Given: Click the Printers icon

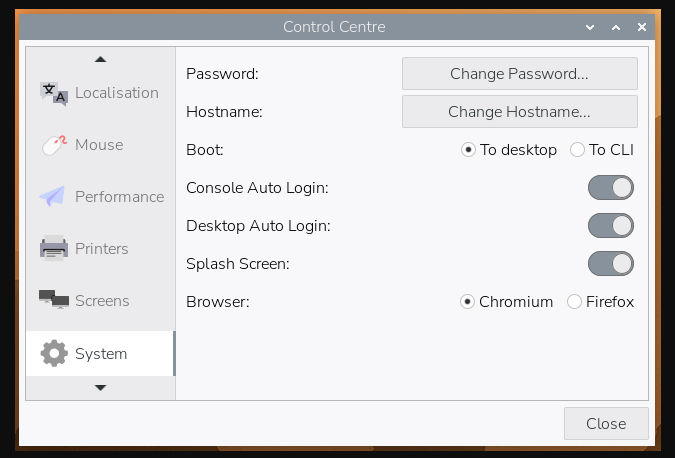Looking at the screenshot, I should click(54, 249).
